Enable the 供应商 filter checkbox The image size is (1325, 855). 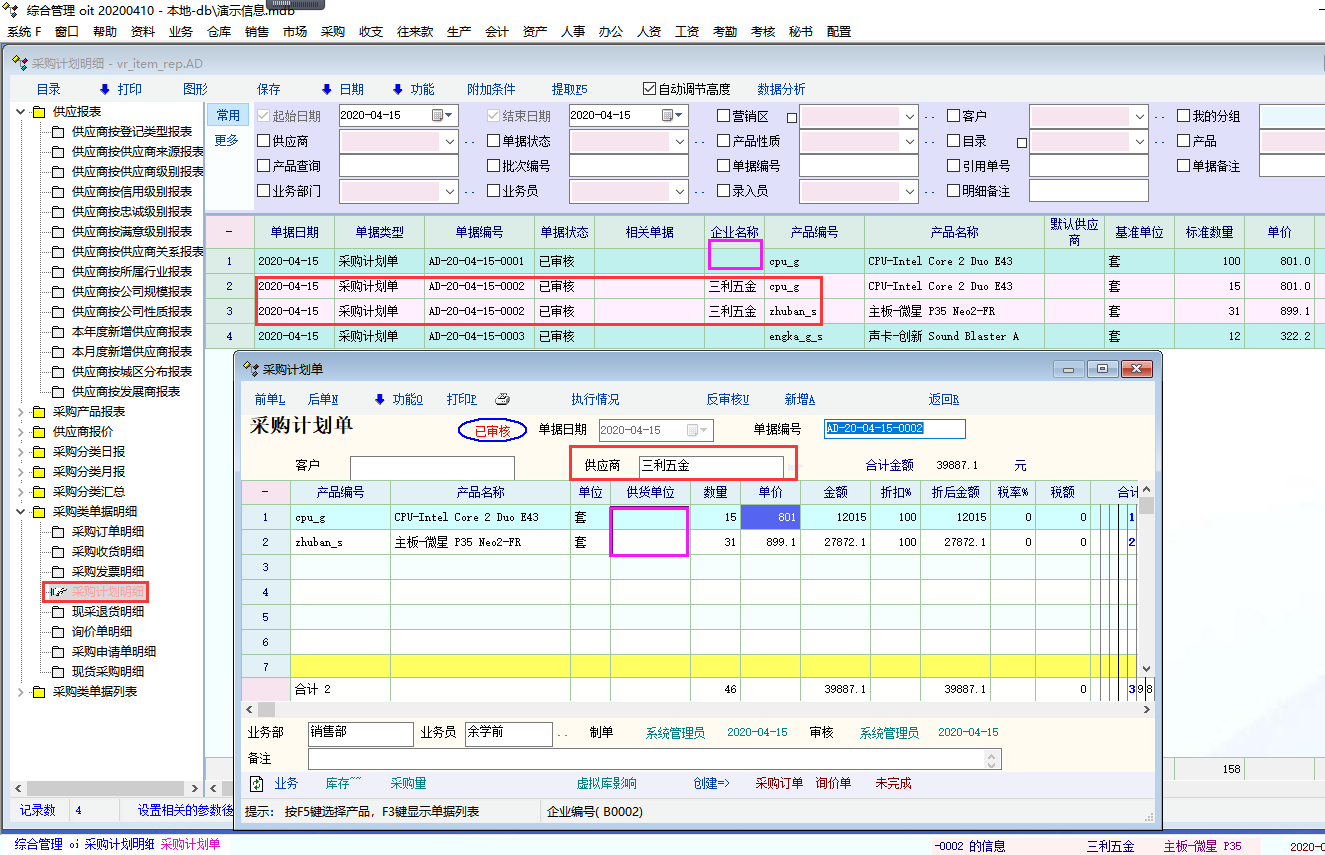[264, 141]
